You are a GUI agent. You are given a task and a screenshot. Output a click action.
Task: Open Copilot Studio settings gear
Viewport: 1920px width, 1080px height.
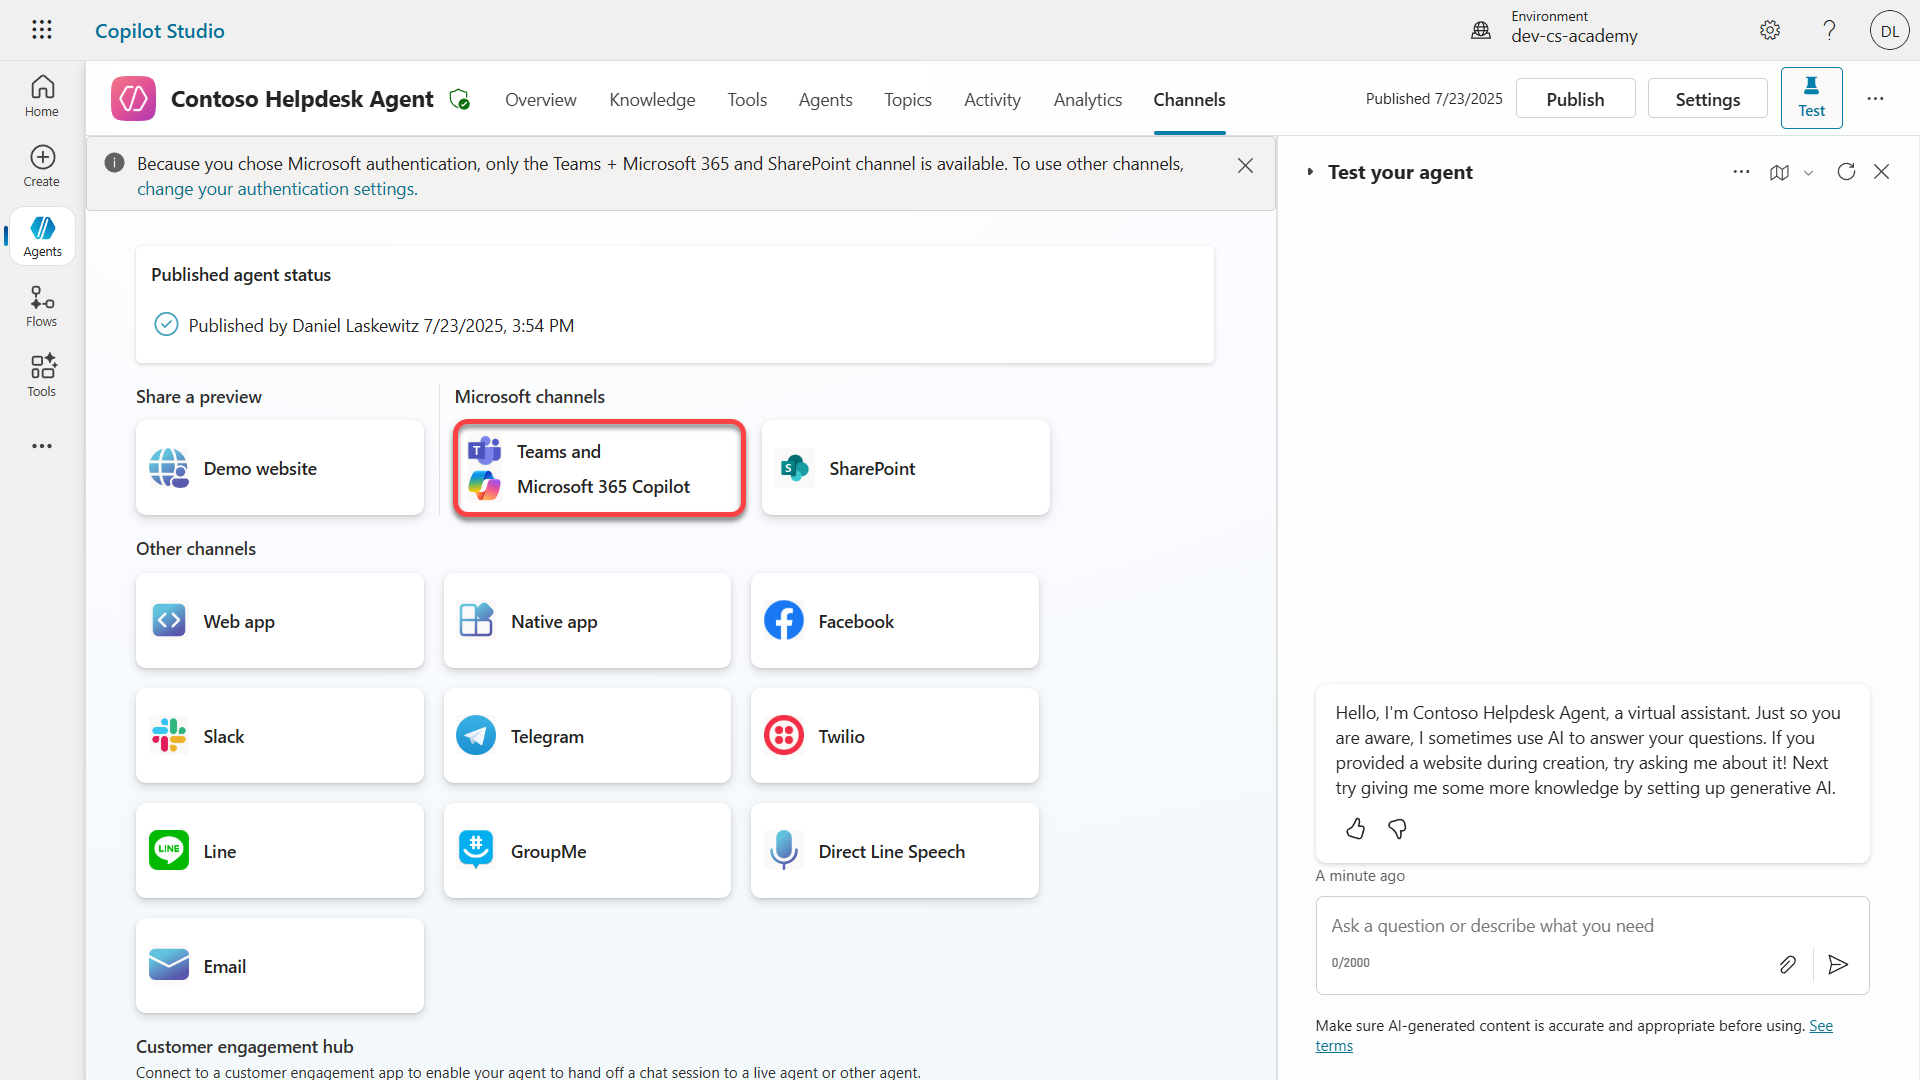[1770, 30]
